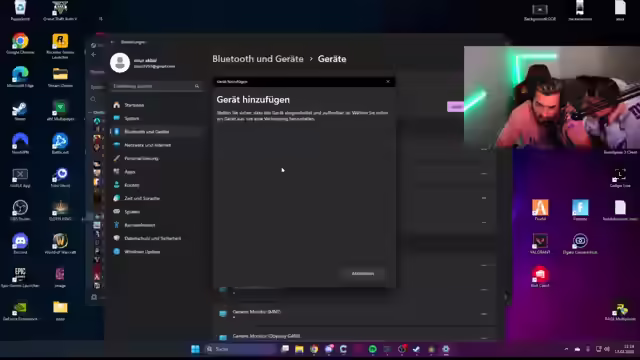640x360 pixels.
Task: Show hidden system tray icons chevron
Action: tap(566, 349)
